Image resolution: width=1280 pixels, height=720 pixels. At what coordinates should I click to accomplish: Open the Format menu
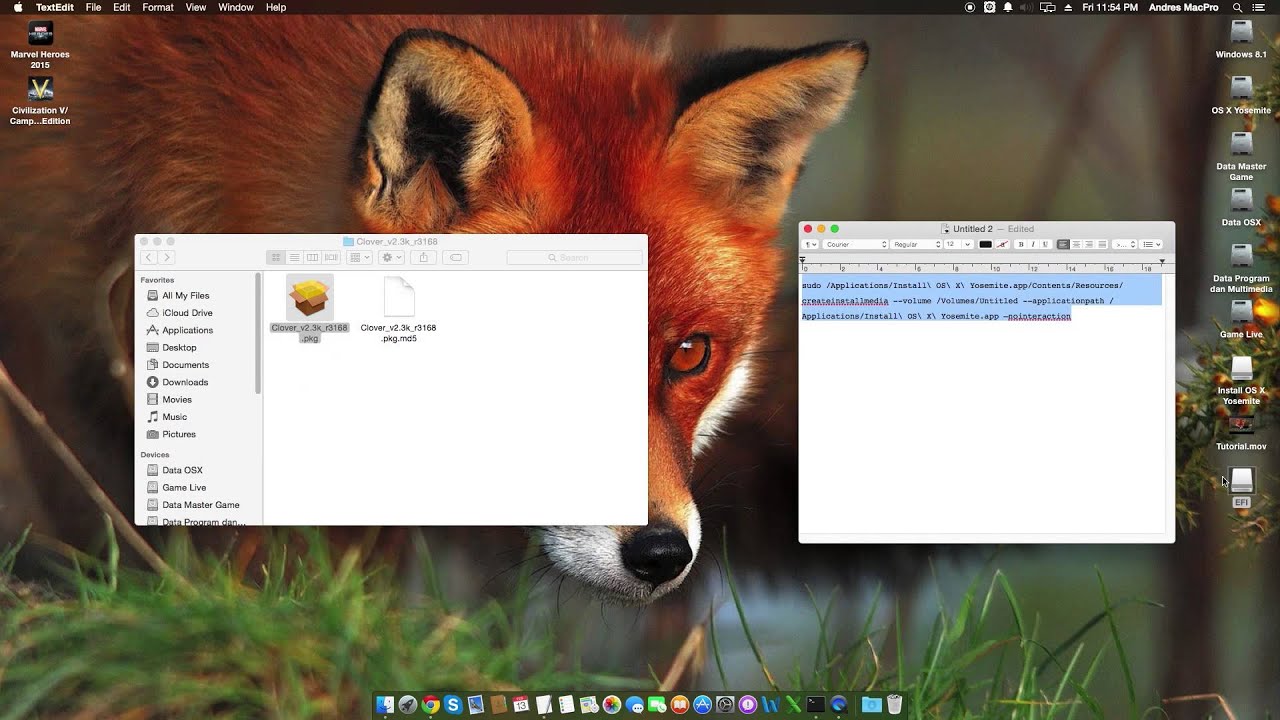(158, 7)
